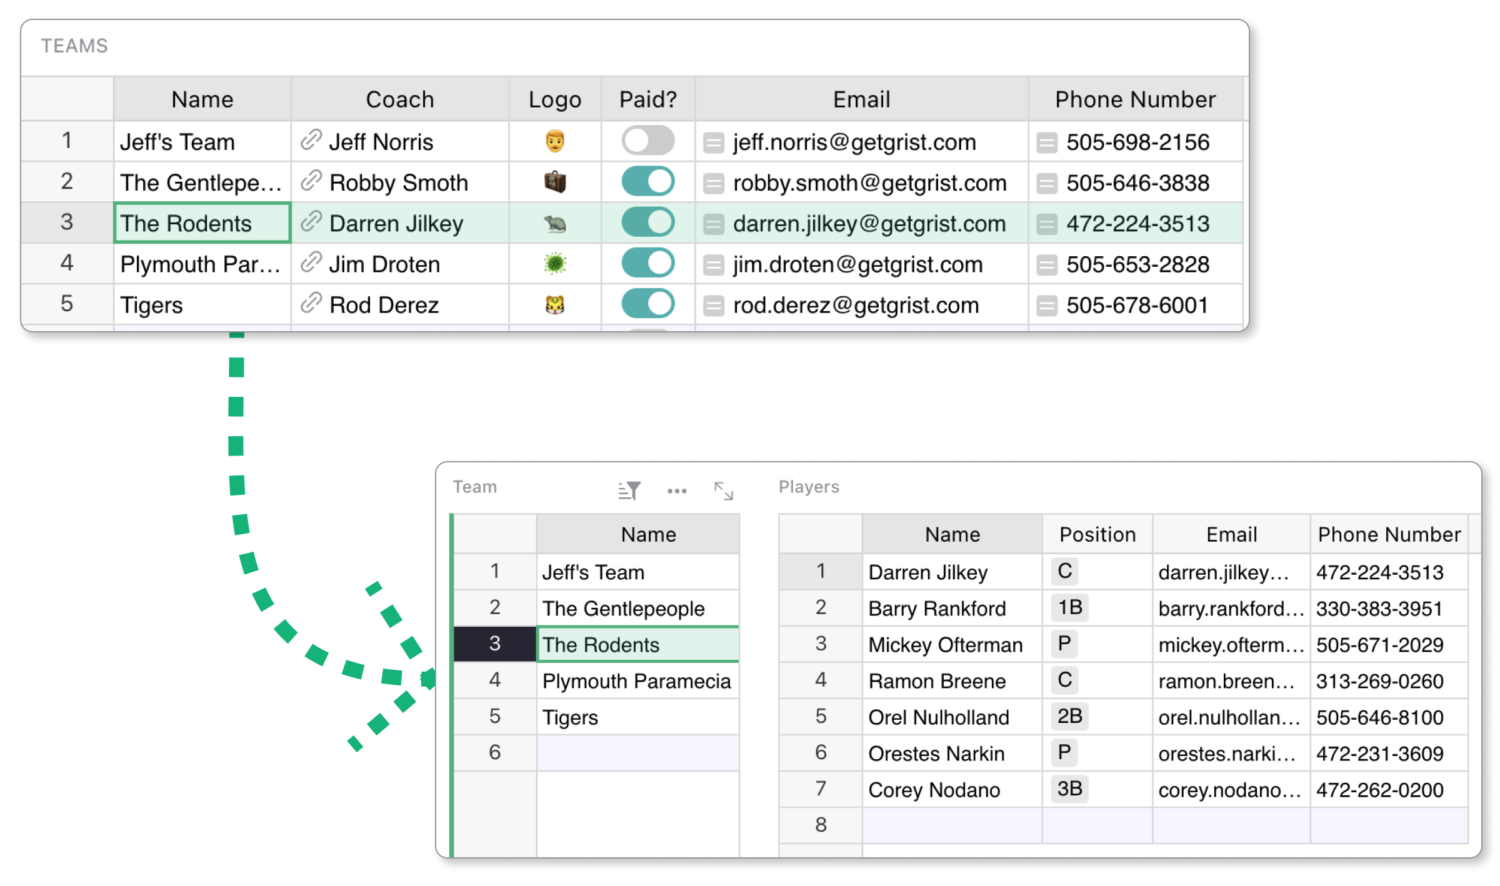Select player Orel Nulholland name cell
Image resolution: width=1500 pixels, height=886 pixels.
(952, 717)
